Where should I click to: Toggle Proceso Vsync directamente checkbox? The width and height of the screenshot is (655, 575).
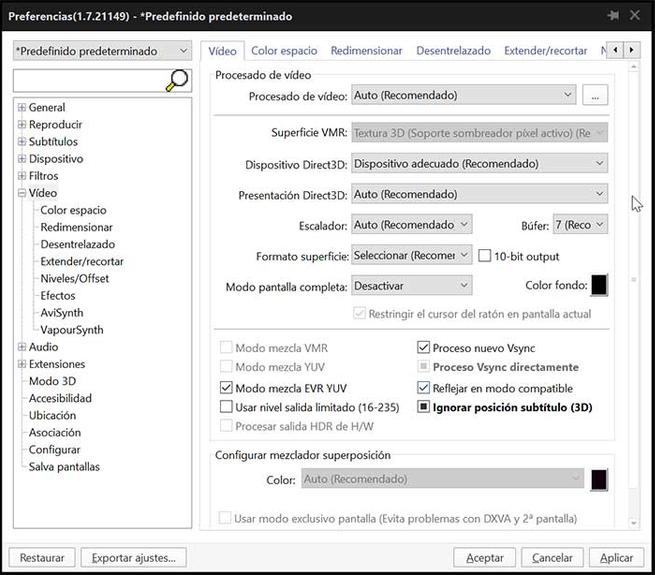coord(423,367)
